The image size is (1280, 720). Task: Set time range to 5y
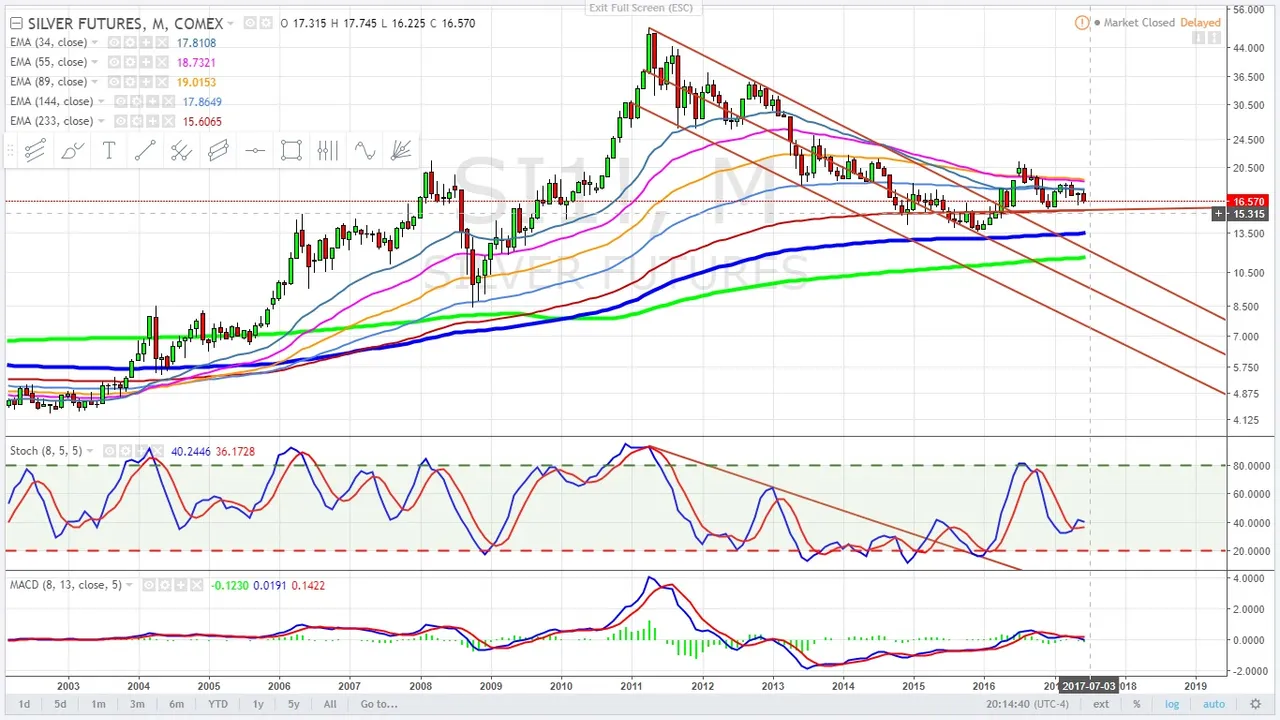(294, 704)
